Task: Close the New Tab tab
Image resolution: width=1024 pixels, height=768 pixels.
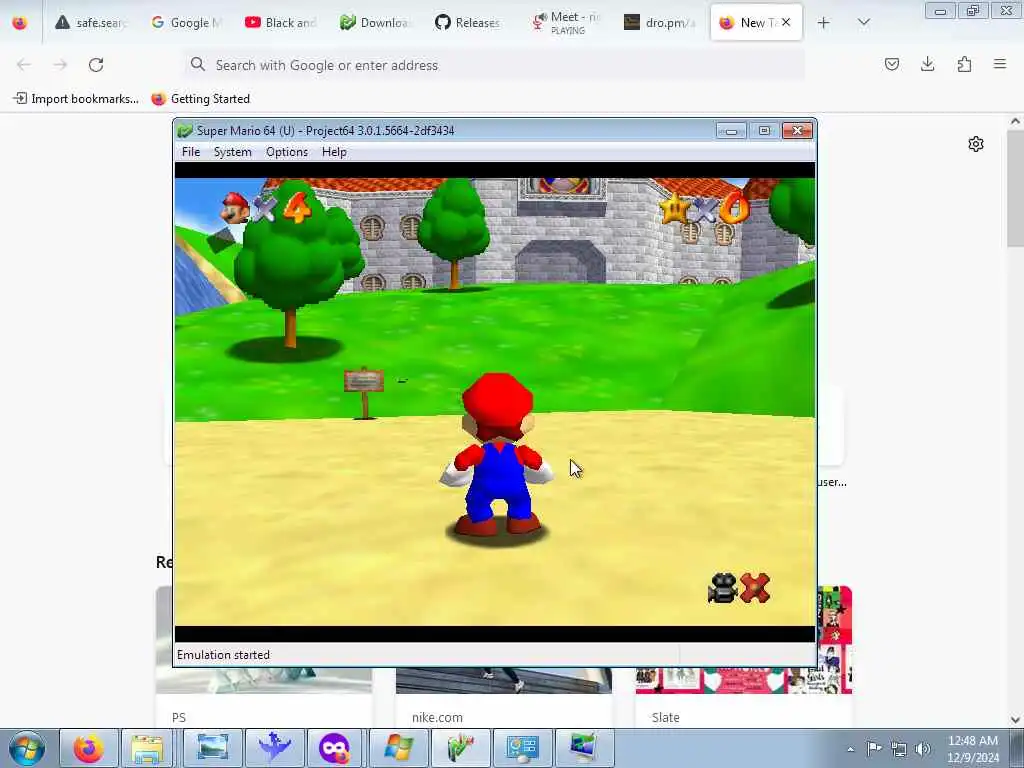Action: [x=786, y=22]
